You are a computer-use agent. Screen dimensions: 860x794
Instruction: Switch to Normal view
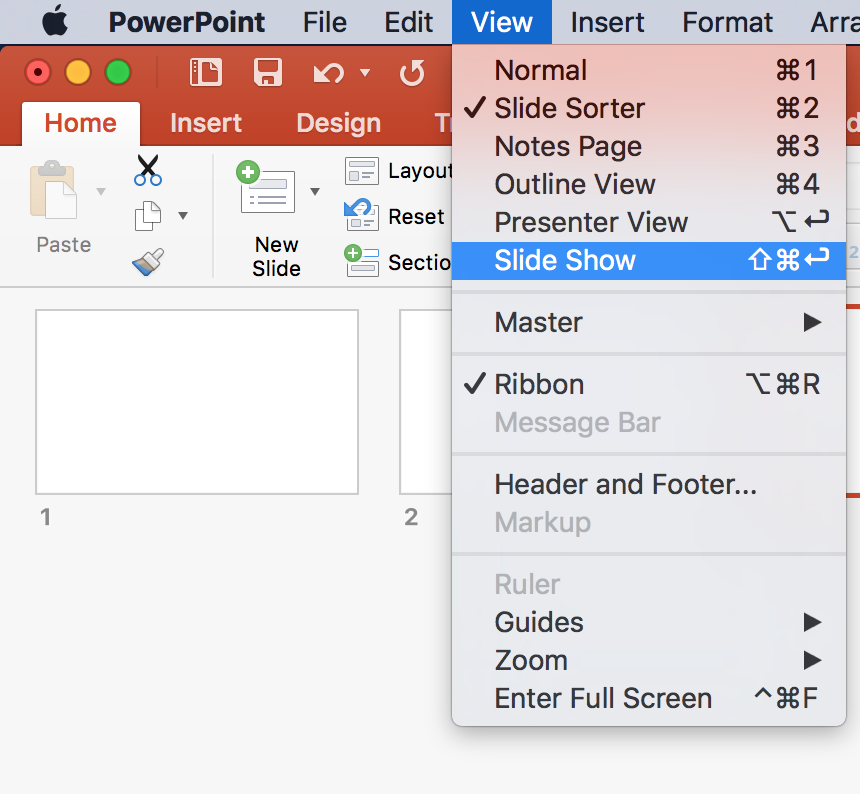649,70
